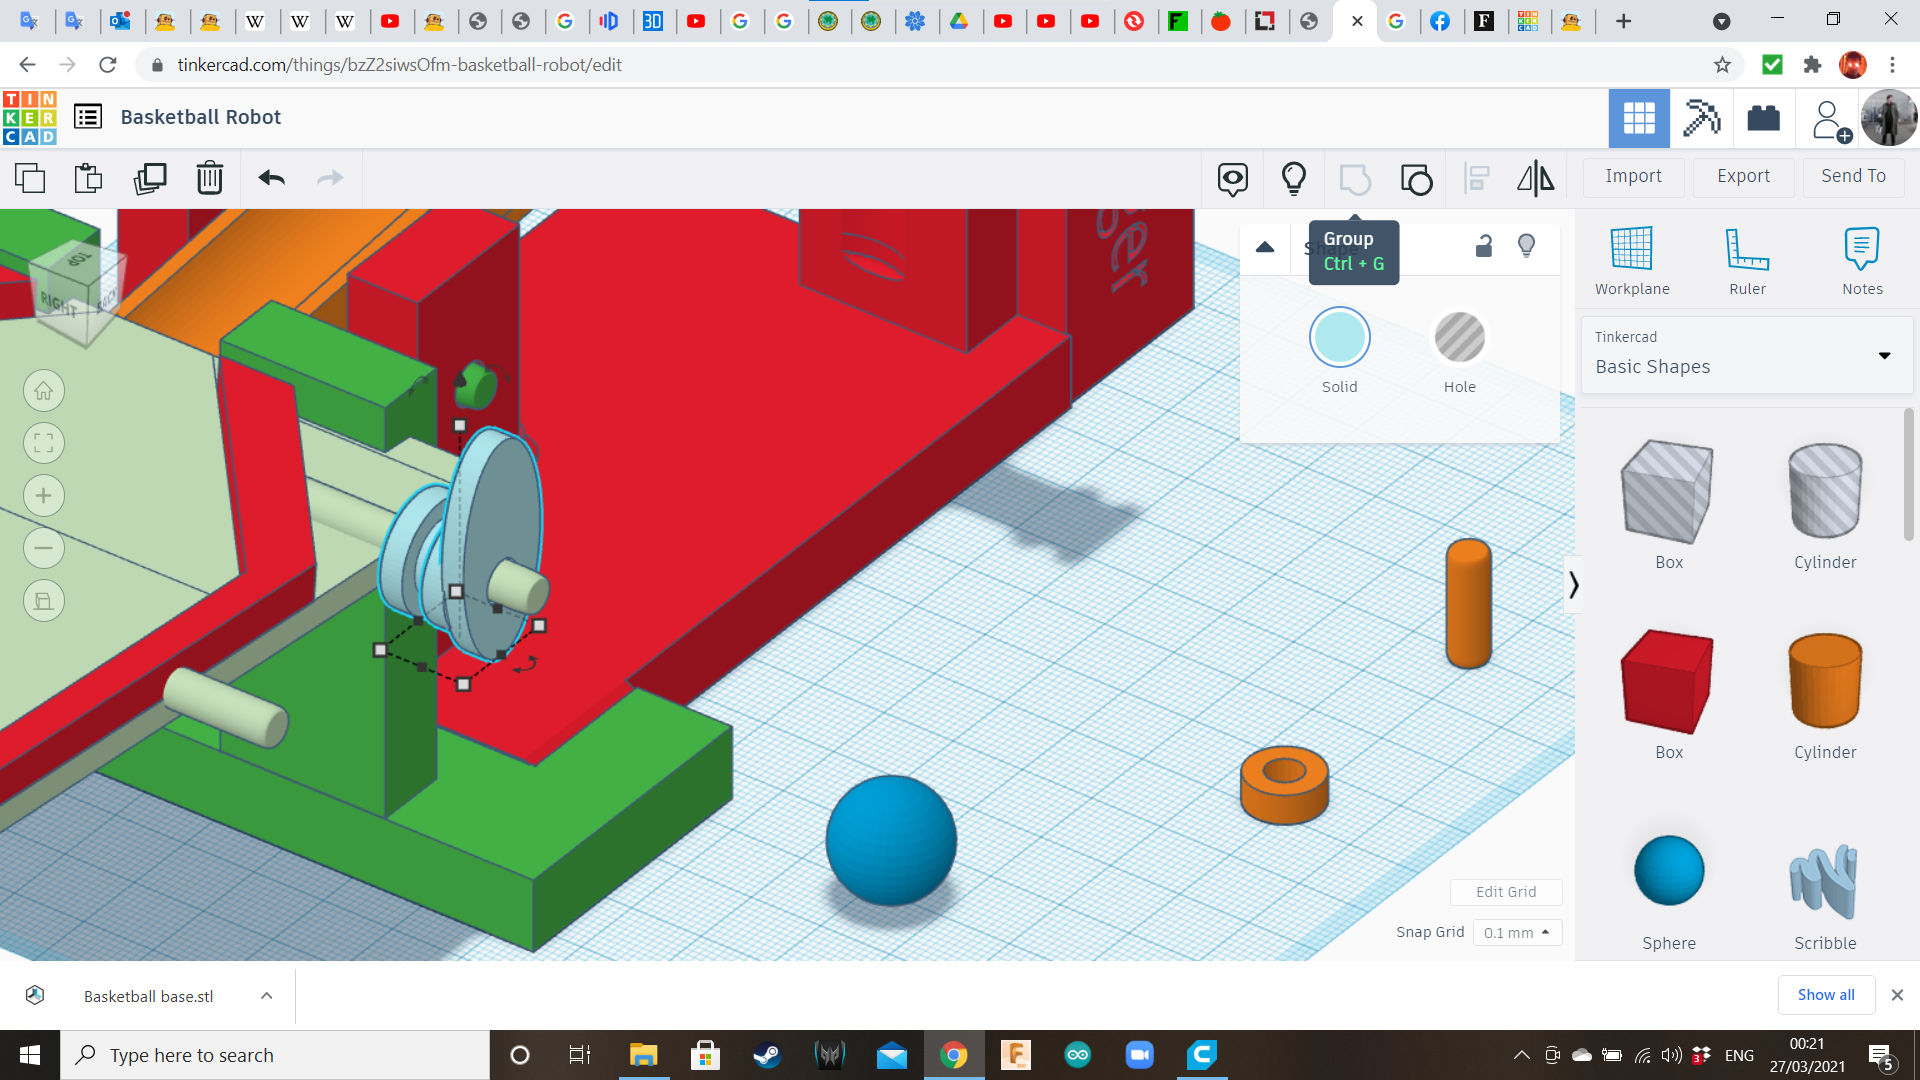
Task: Collapse the shape inspector panel
Action: (x=1265, y=247)
